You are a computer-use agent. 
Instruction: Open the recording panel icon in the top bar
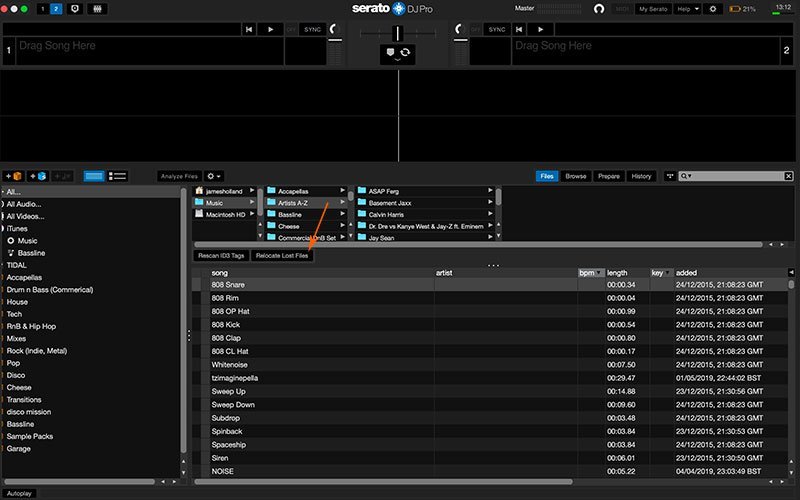point(74,9)
